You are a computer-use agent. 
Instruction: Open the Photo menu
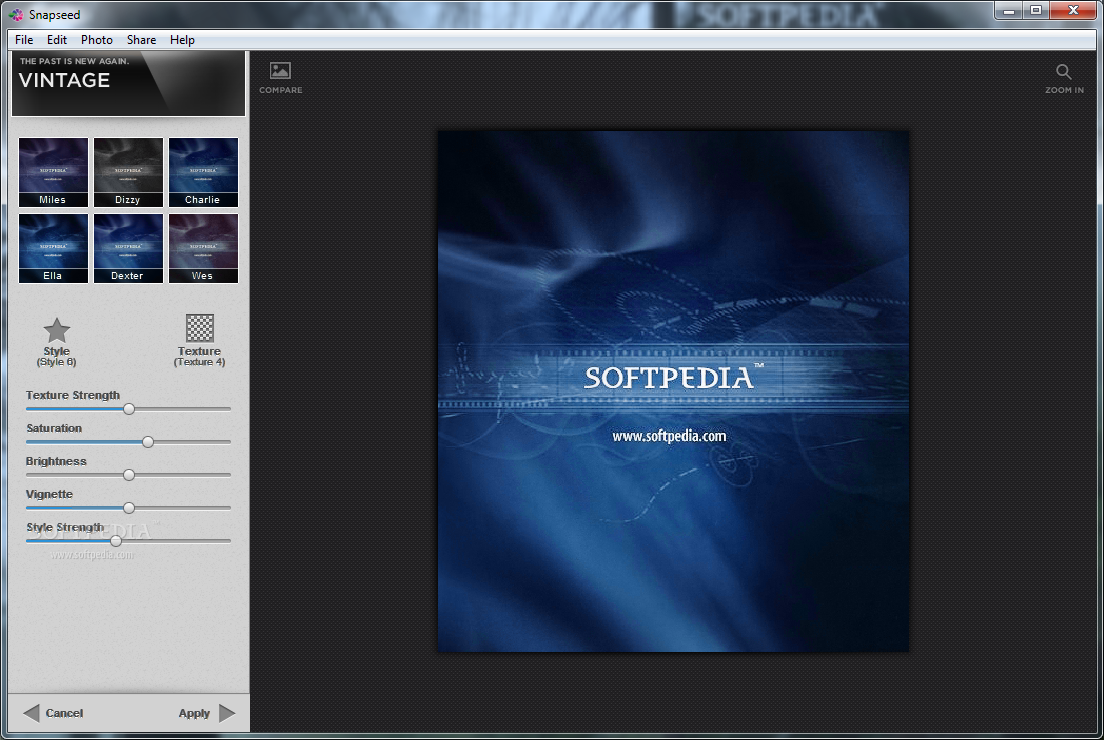point(96,39)
